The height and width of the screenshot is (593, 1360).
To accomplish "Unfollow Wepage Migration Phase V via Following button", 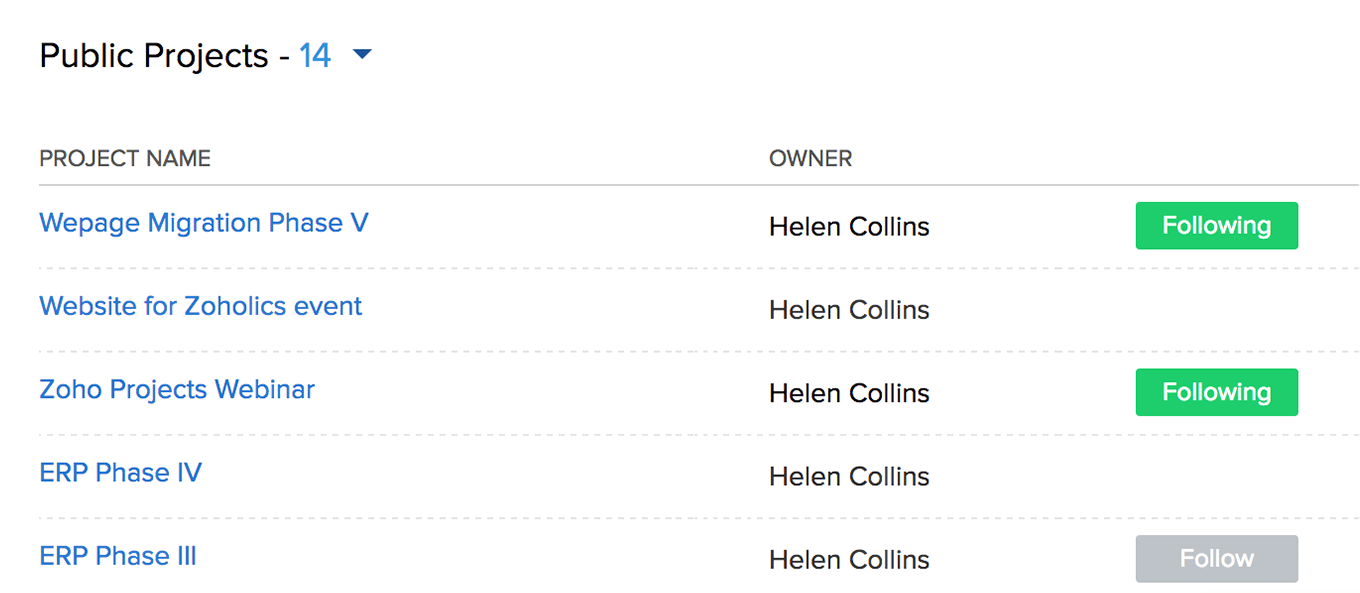I will coord(1216,226).
